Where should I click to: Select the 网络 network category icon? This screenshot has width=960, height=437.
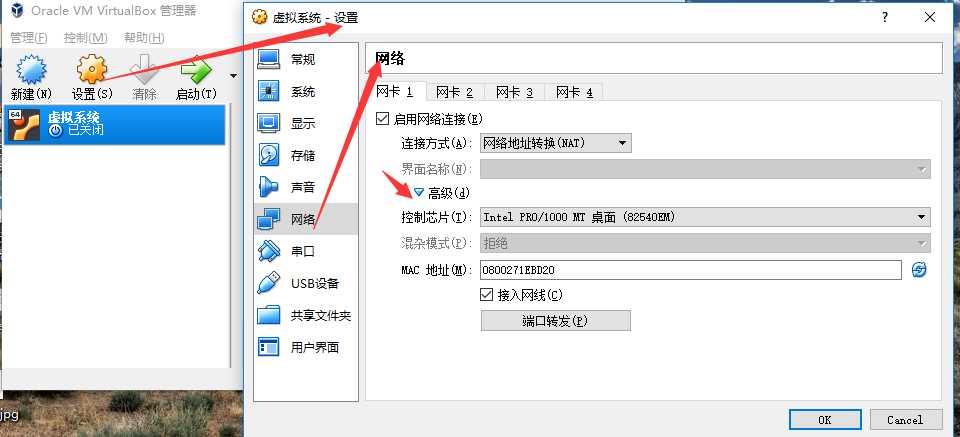(268, 219)
